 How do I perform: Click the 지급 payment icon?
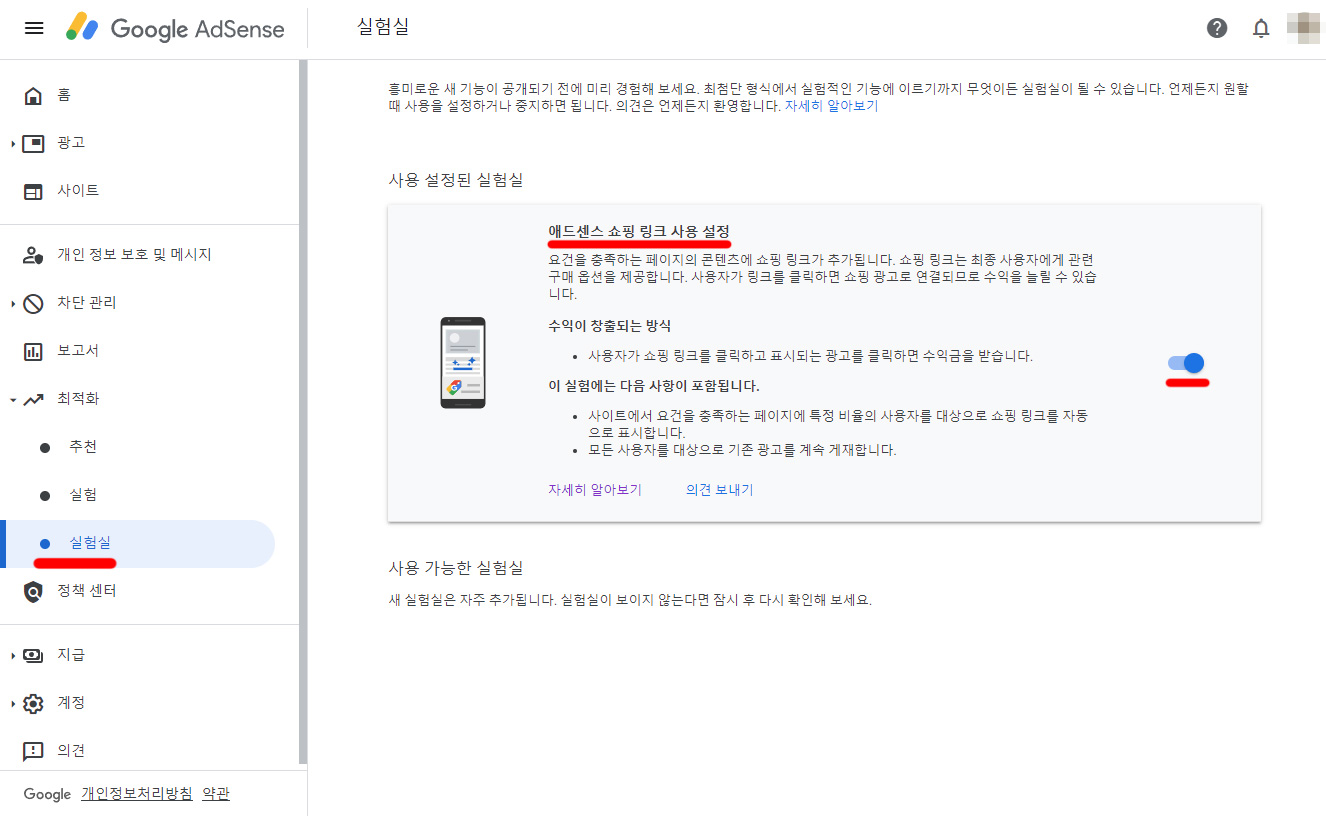pos(33,655)
